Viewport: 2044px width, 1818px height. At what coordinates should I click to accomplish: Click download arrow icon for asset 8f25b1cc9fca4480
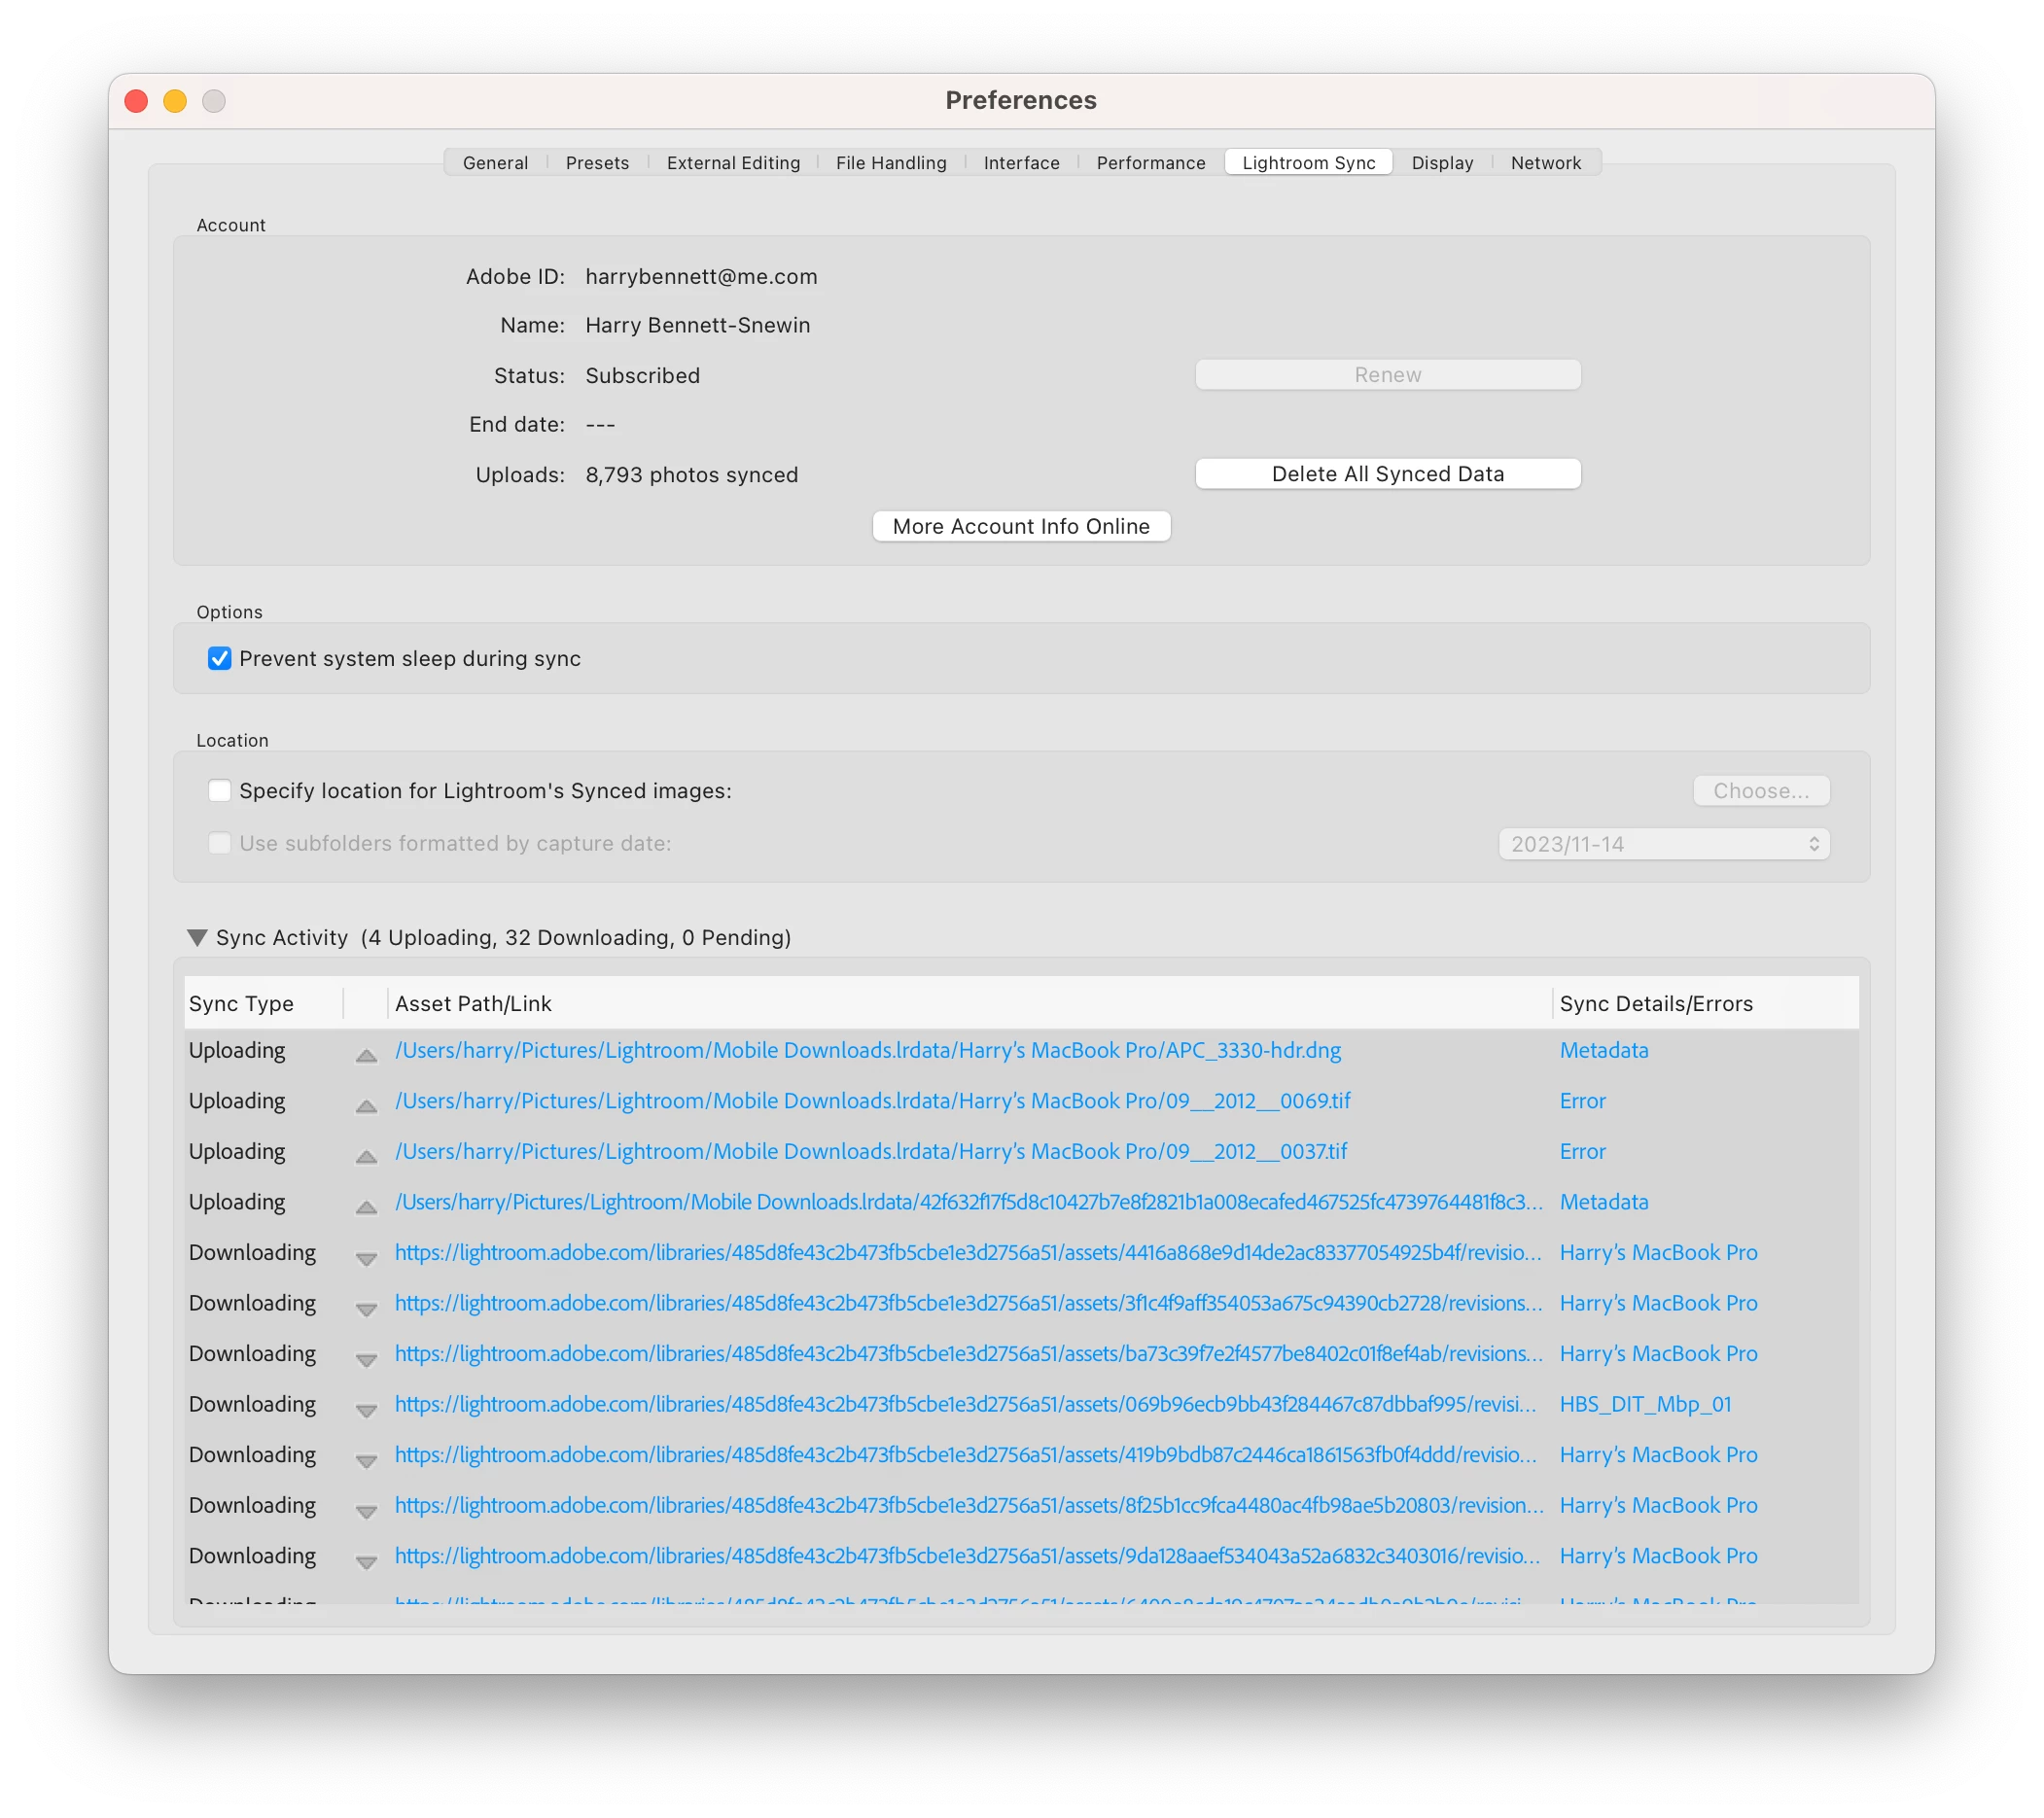pos(366,1511)
